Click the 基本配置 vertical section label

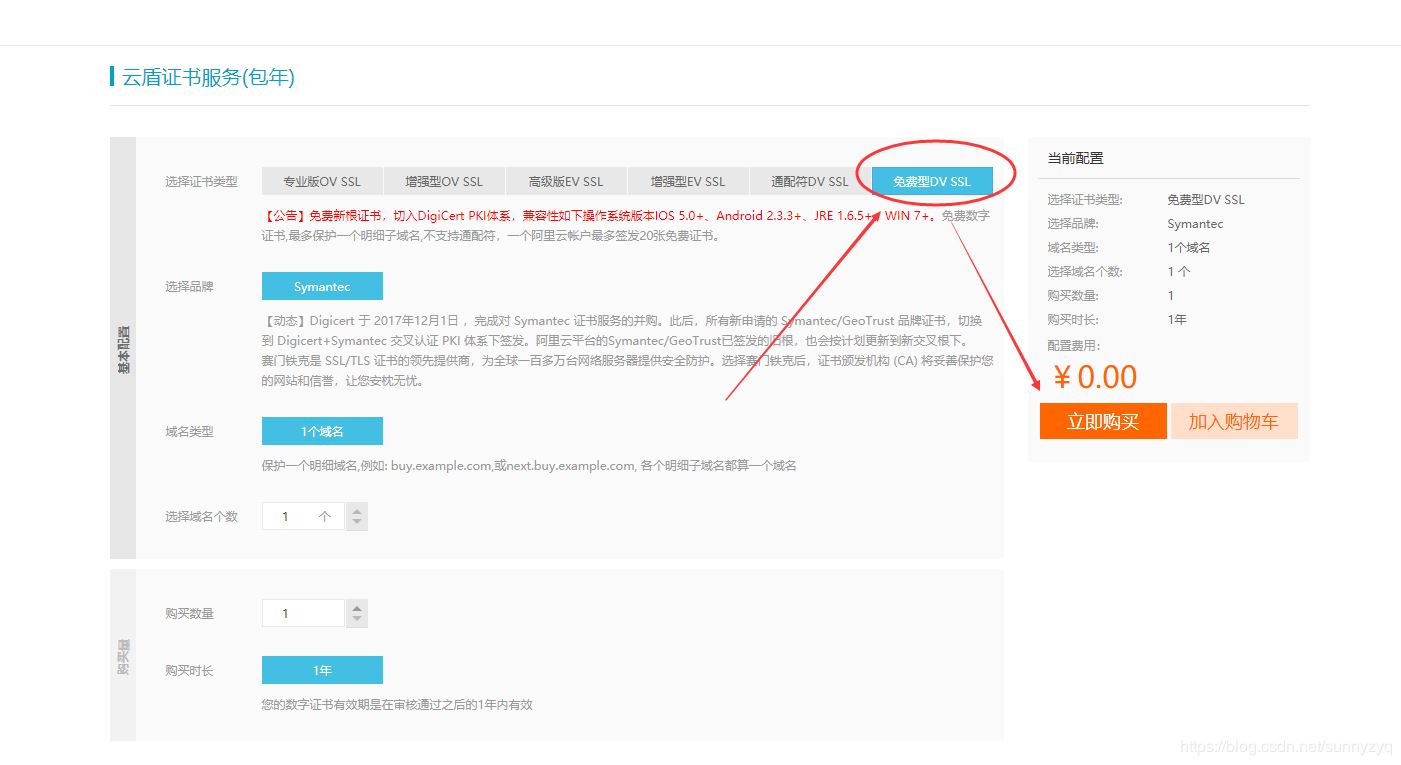coord(123,348)
